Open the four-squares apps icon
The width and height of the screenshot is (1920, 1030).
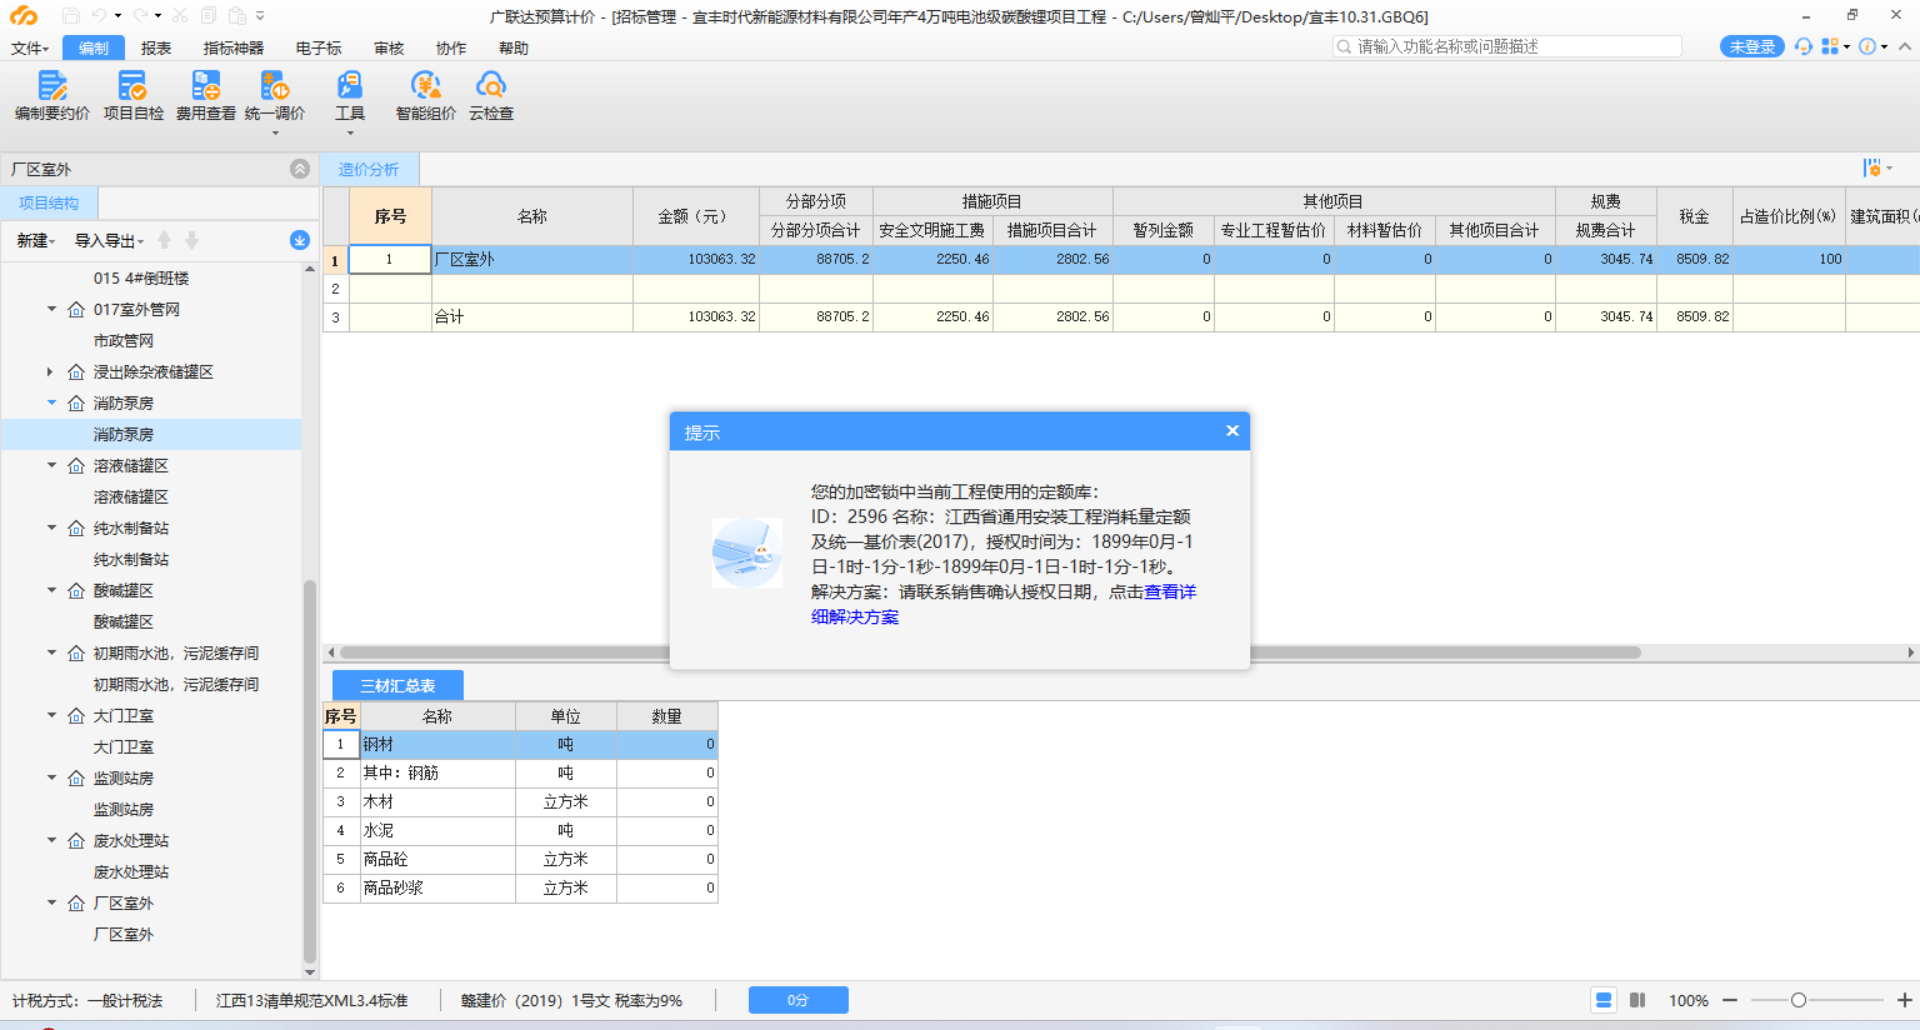(x=1830, y=47)
